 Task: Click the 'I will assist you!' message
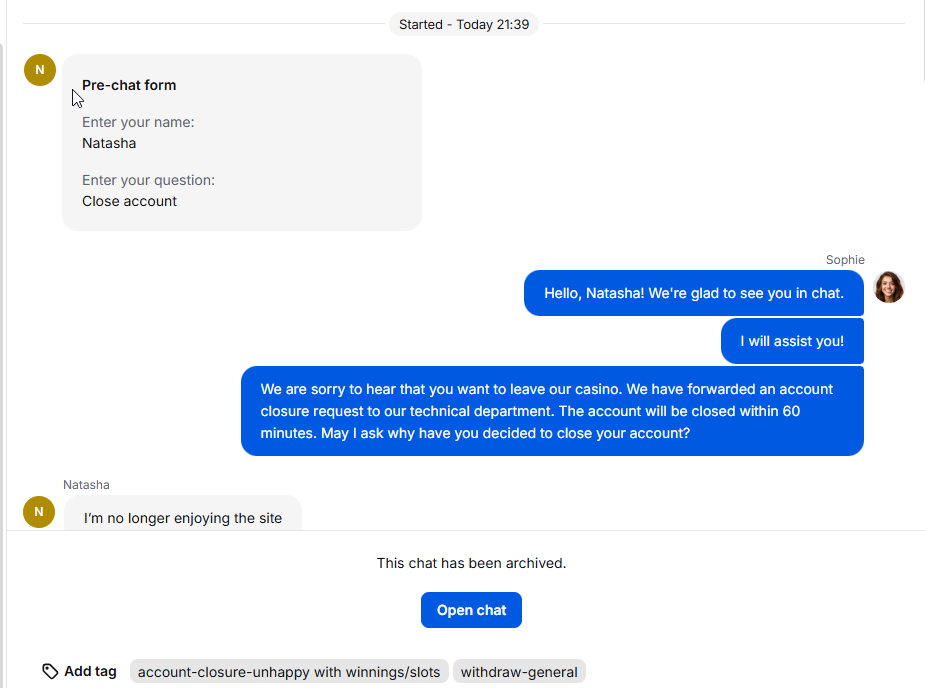click(792, 341)
